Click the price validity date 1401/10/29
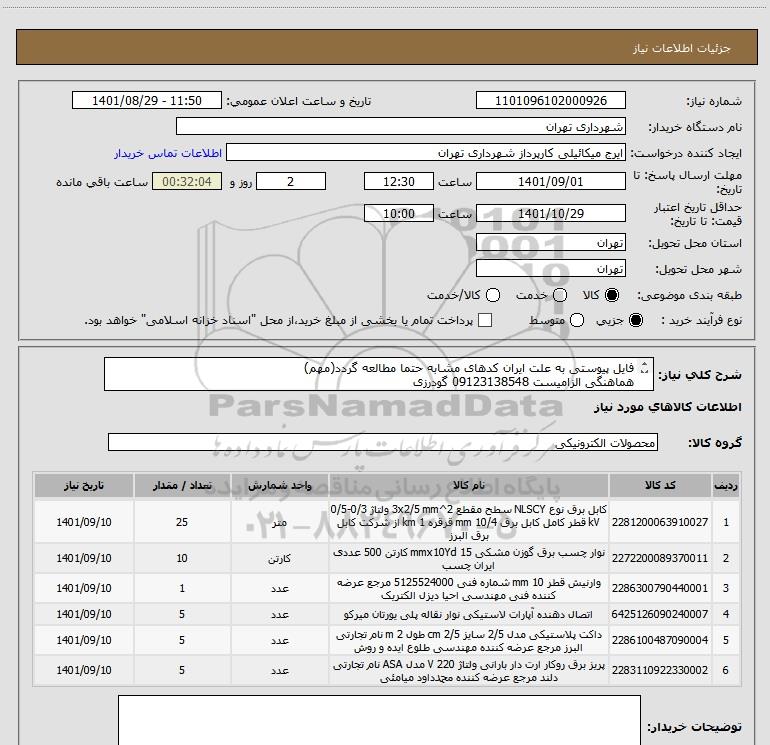This screenshot has width=770, height=745. (x=550, y=214)
